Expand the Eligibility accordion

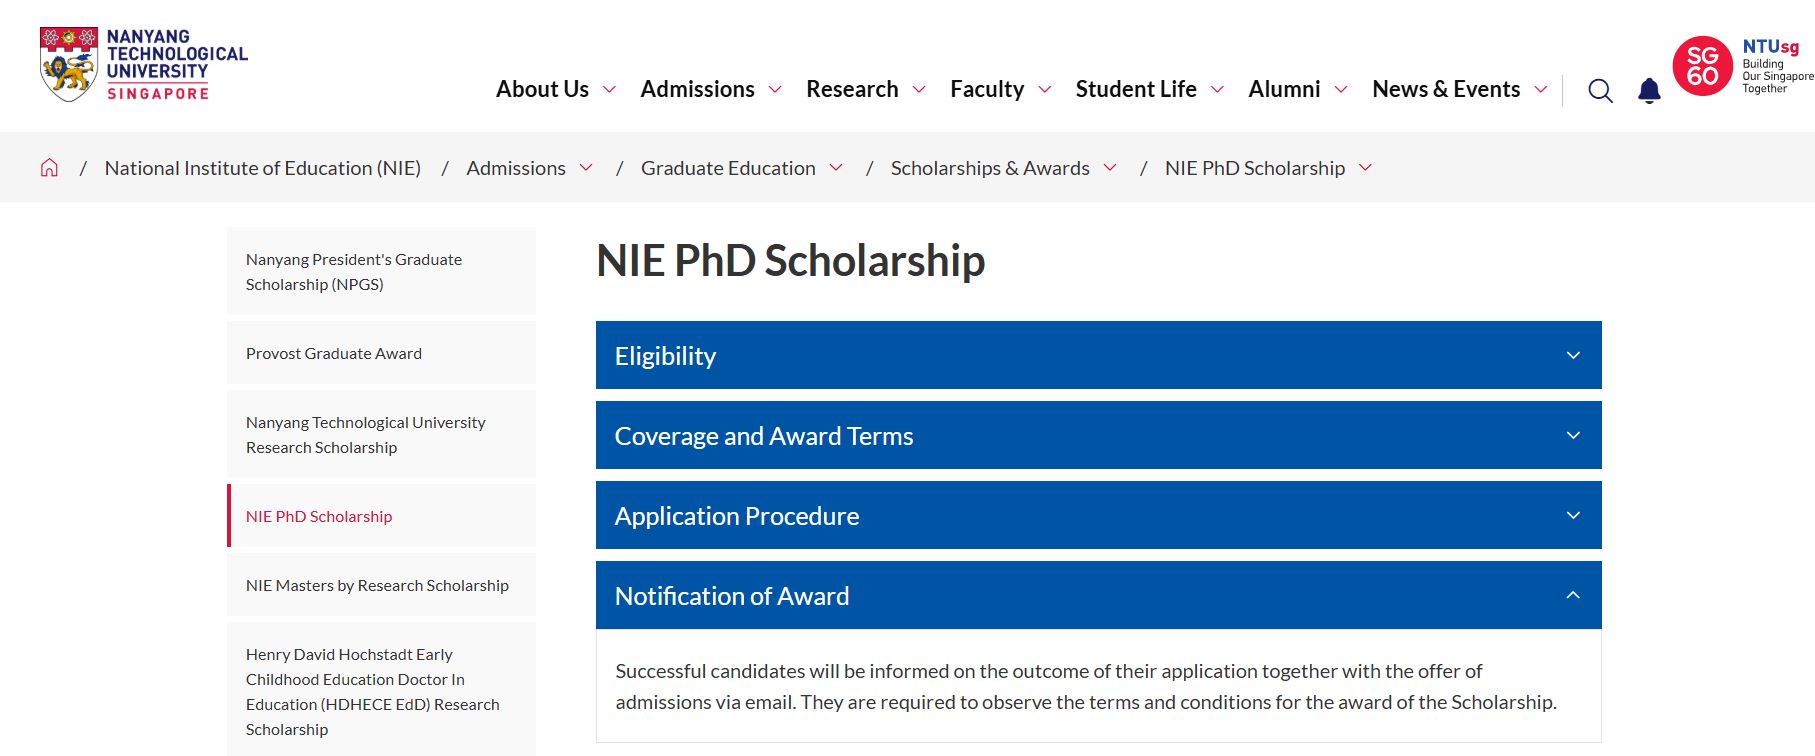(1098, 355)
